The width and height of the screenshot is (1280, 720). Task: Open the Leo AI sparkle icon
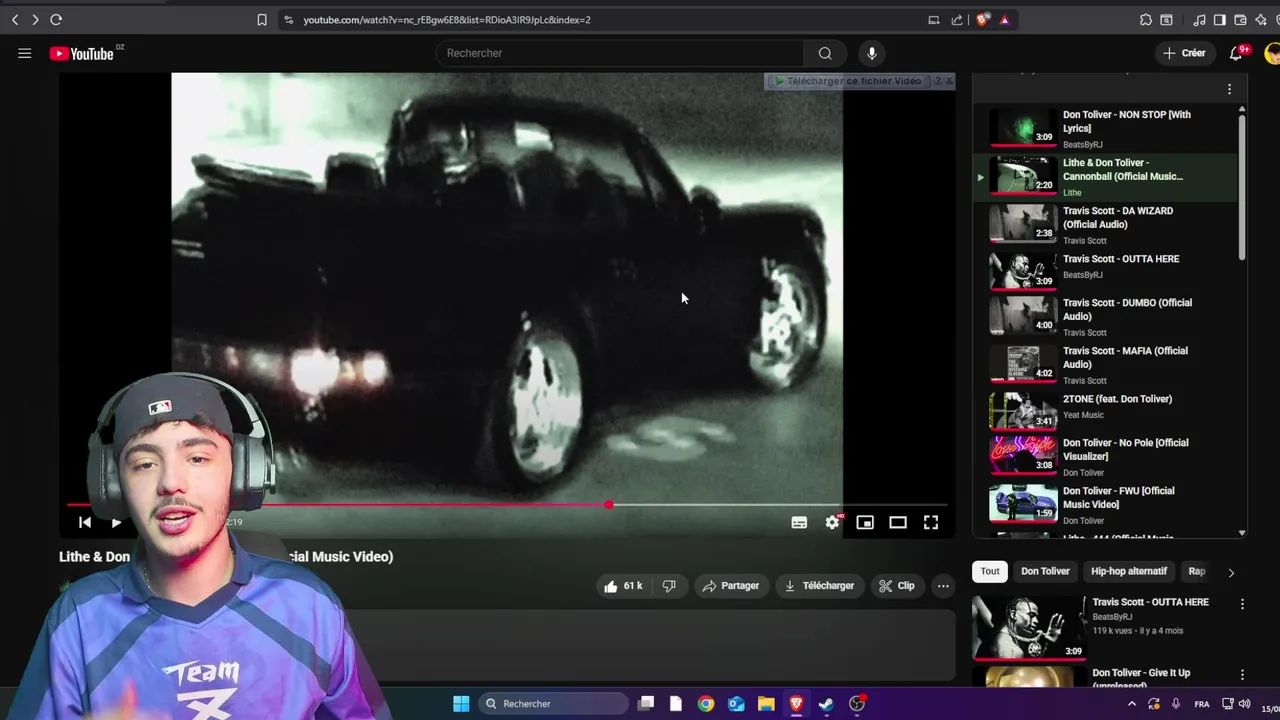1259,20
